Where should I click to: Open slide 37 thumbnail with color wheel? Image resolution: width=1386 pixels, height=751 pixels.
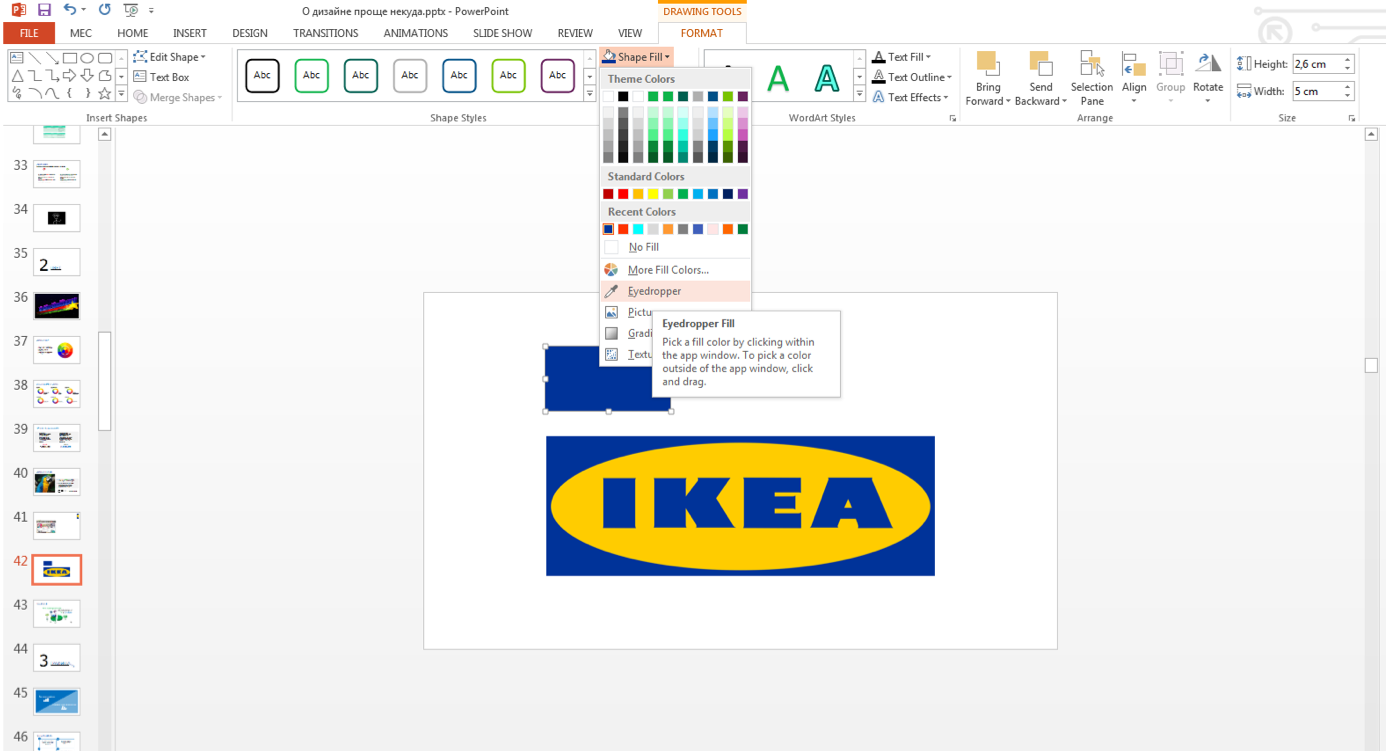(x=56, y=350)
